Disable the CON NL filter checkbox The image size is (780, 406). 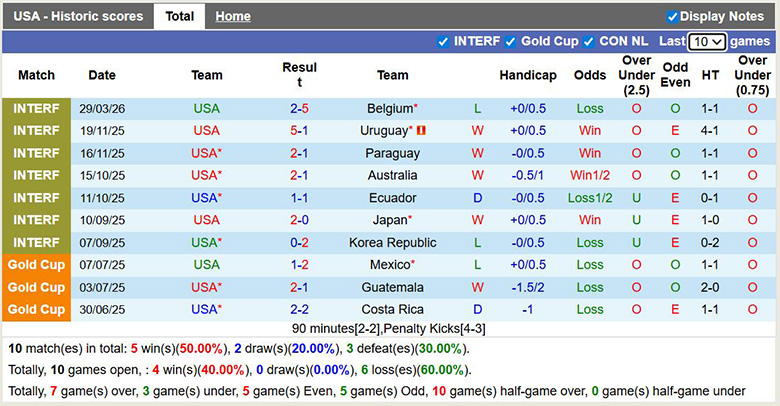tap(588, 42)
